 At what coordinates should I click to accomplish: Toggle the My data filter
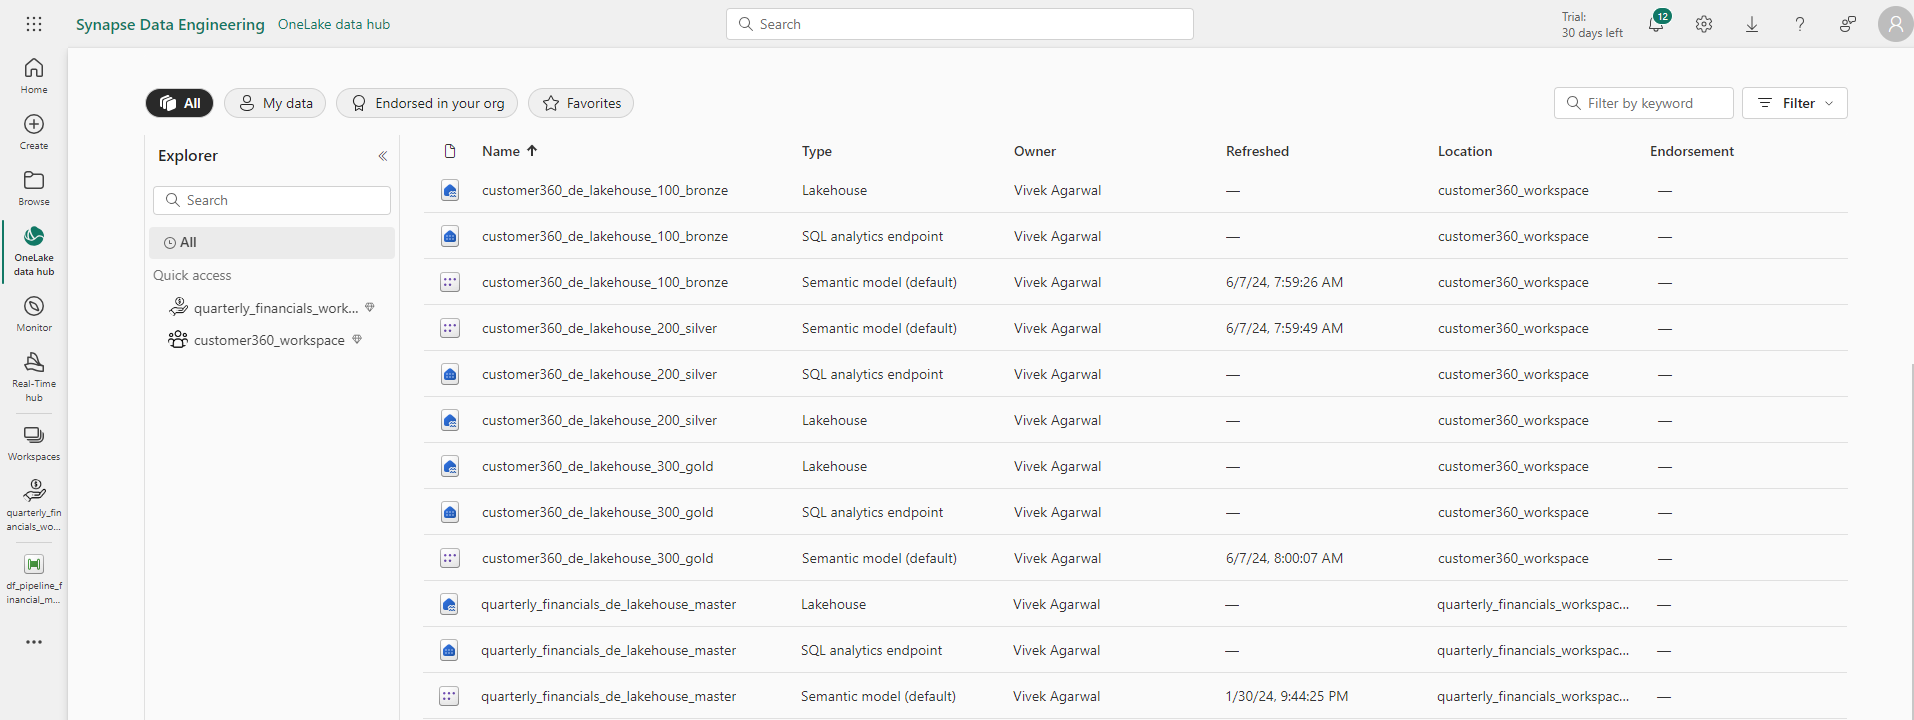(275, 103)
